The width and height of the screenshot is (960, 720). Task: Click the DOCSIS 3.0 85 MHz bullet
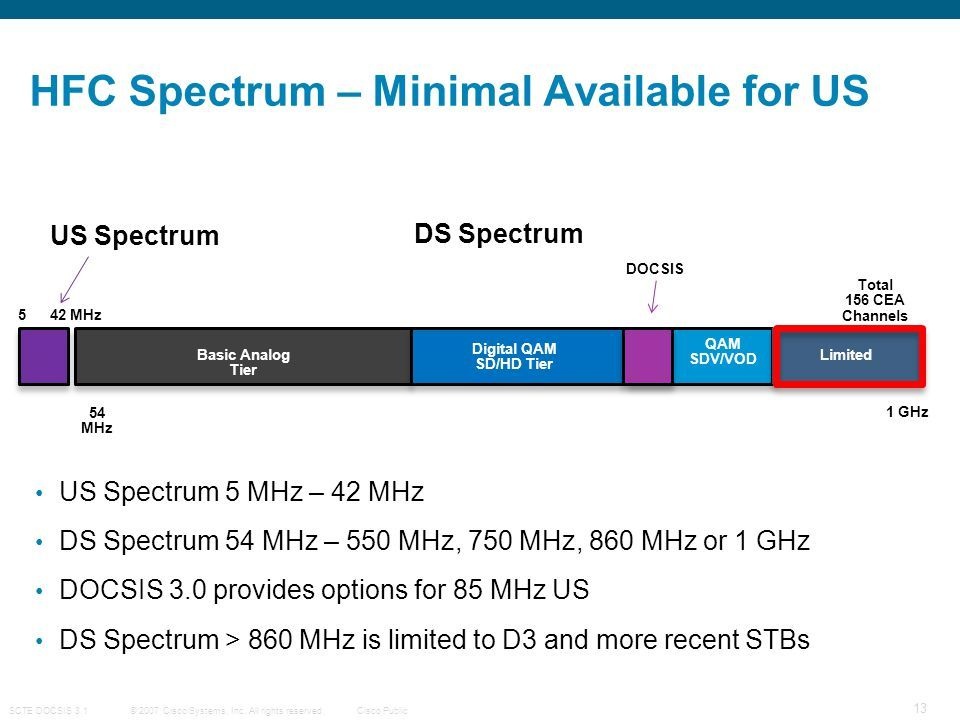tap(324, 590)
